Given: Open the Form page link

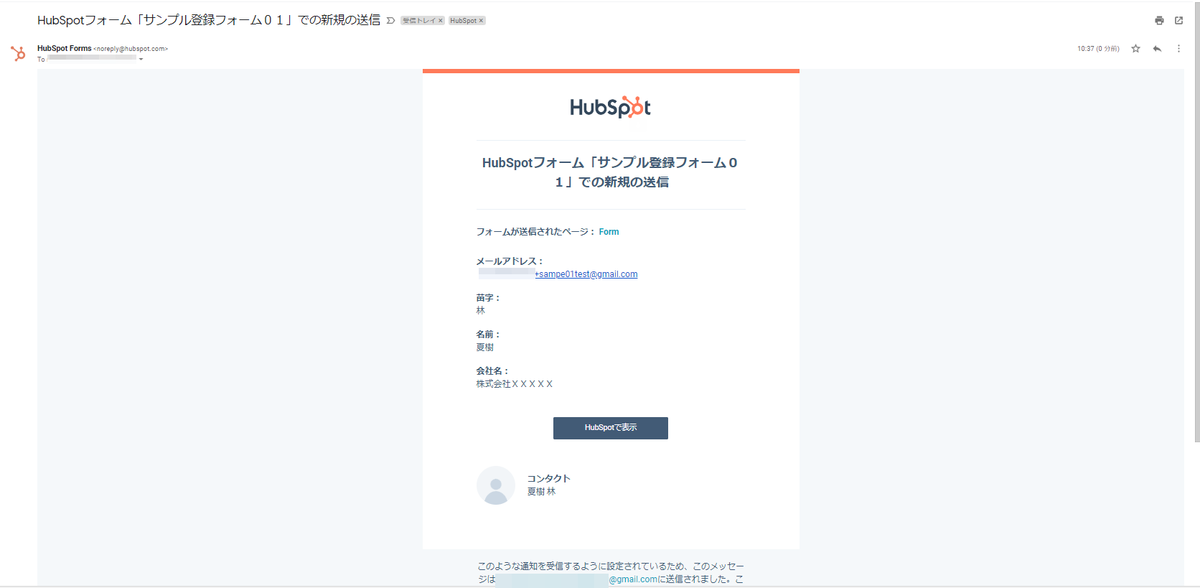Looking at the screenshot, I should (x=609, y=232).
